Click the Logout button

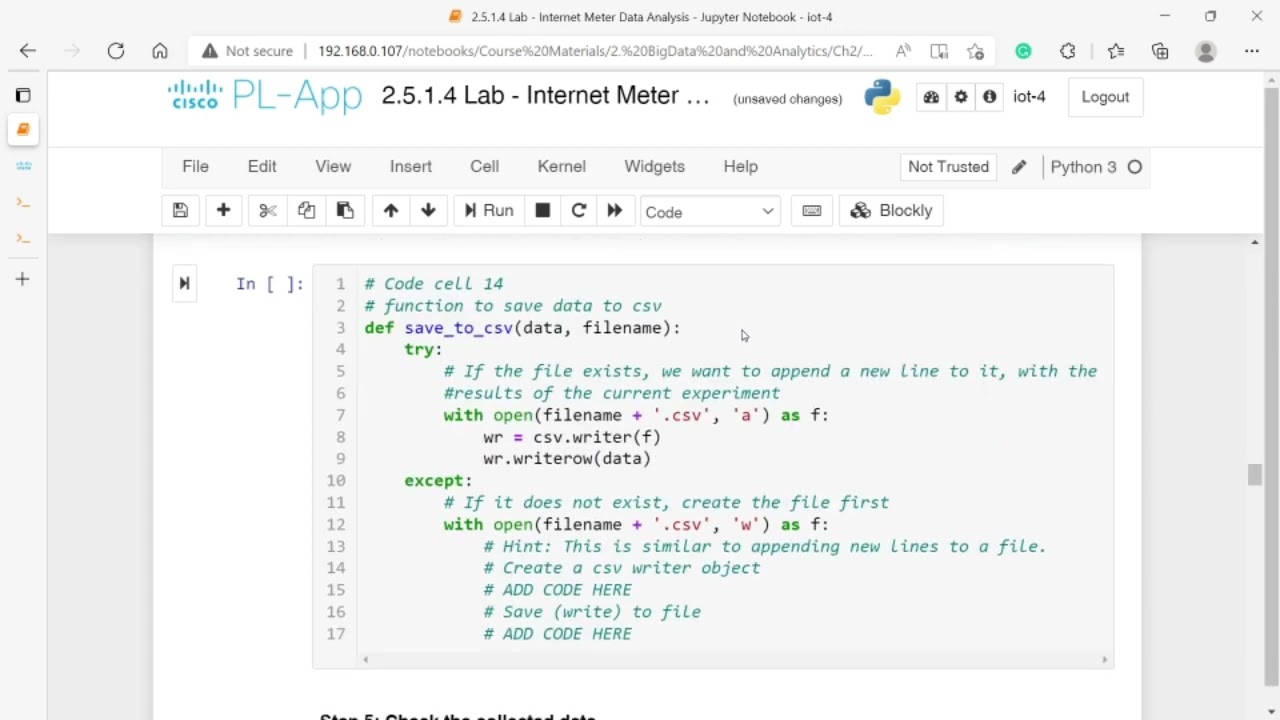coord(1105,97)
